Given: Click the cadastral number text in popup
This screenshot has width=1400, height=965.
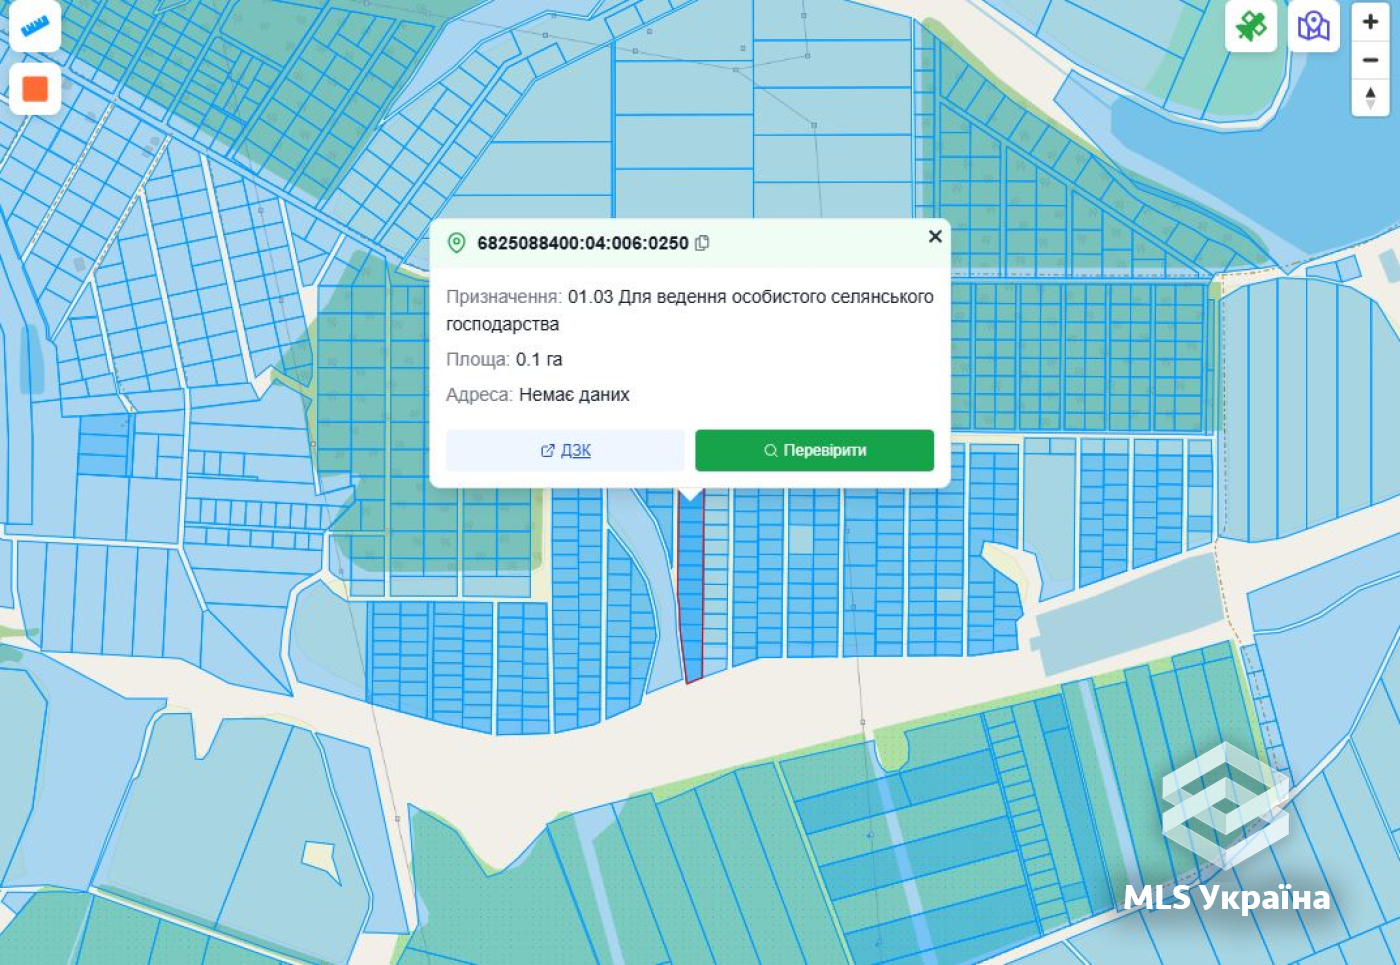Looking at the screenshot, I should pos(583,243).
